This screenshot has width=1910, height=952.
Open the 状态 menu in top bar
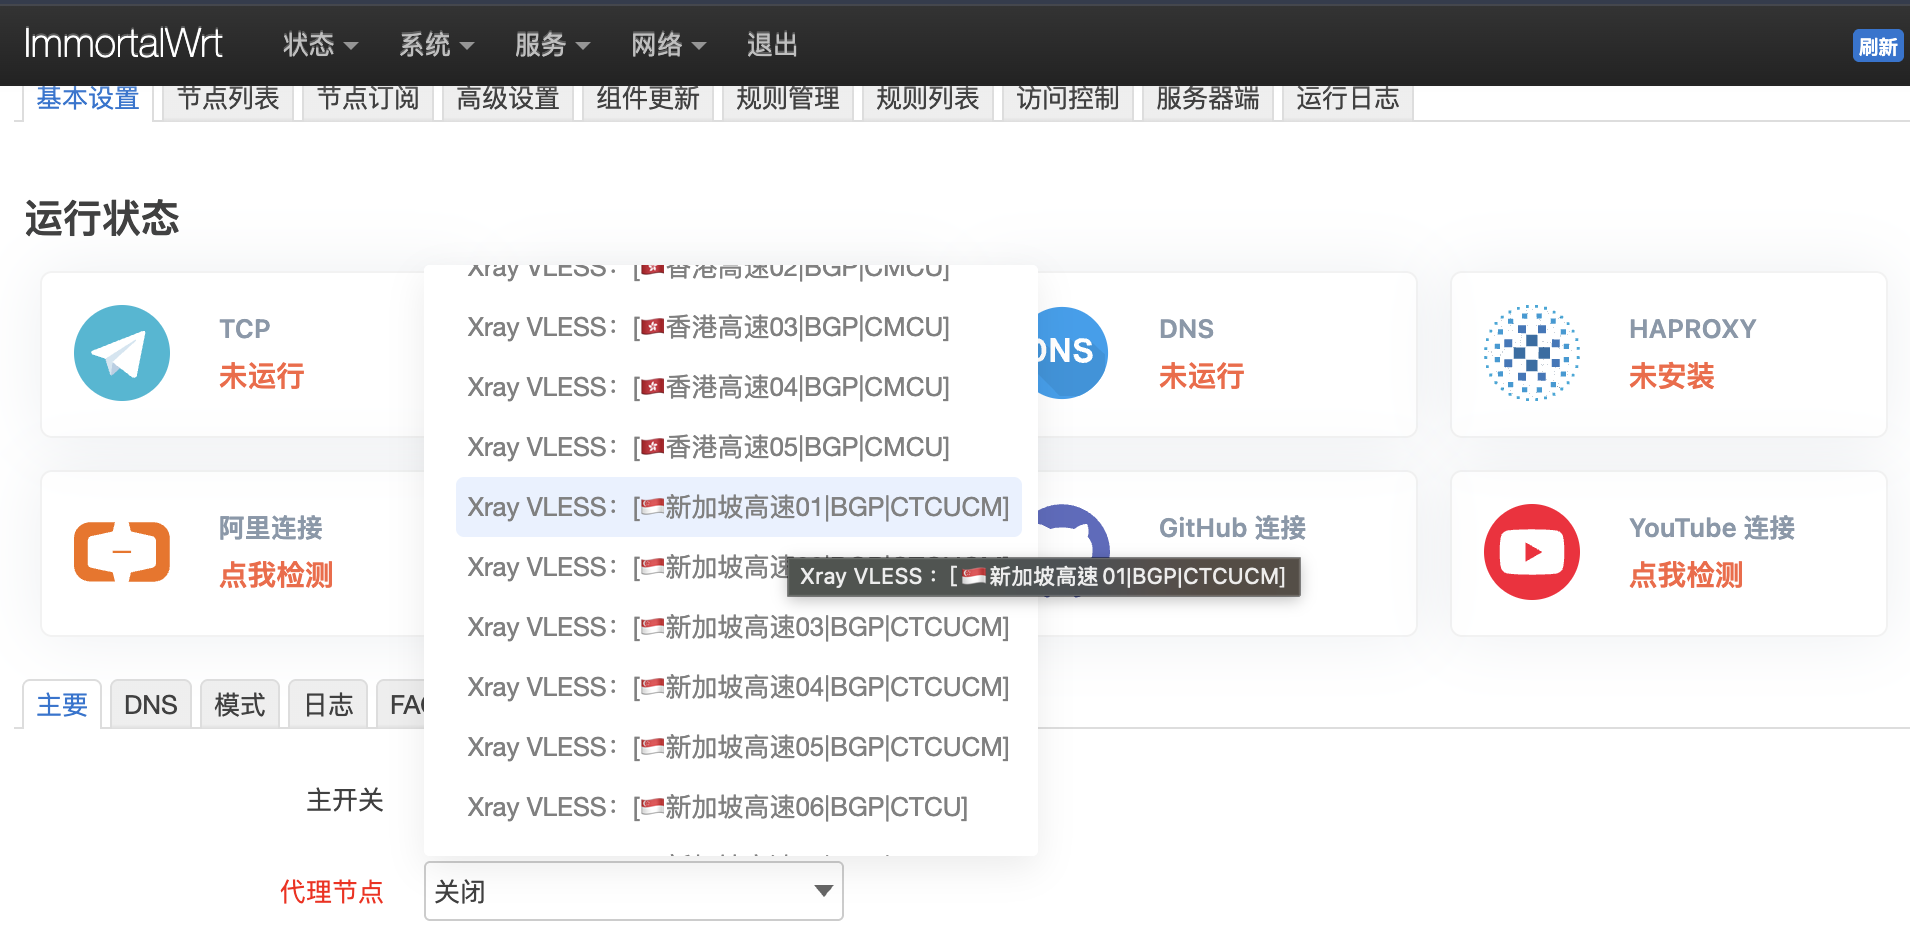(x=320, y=45)
